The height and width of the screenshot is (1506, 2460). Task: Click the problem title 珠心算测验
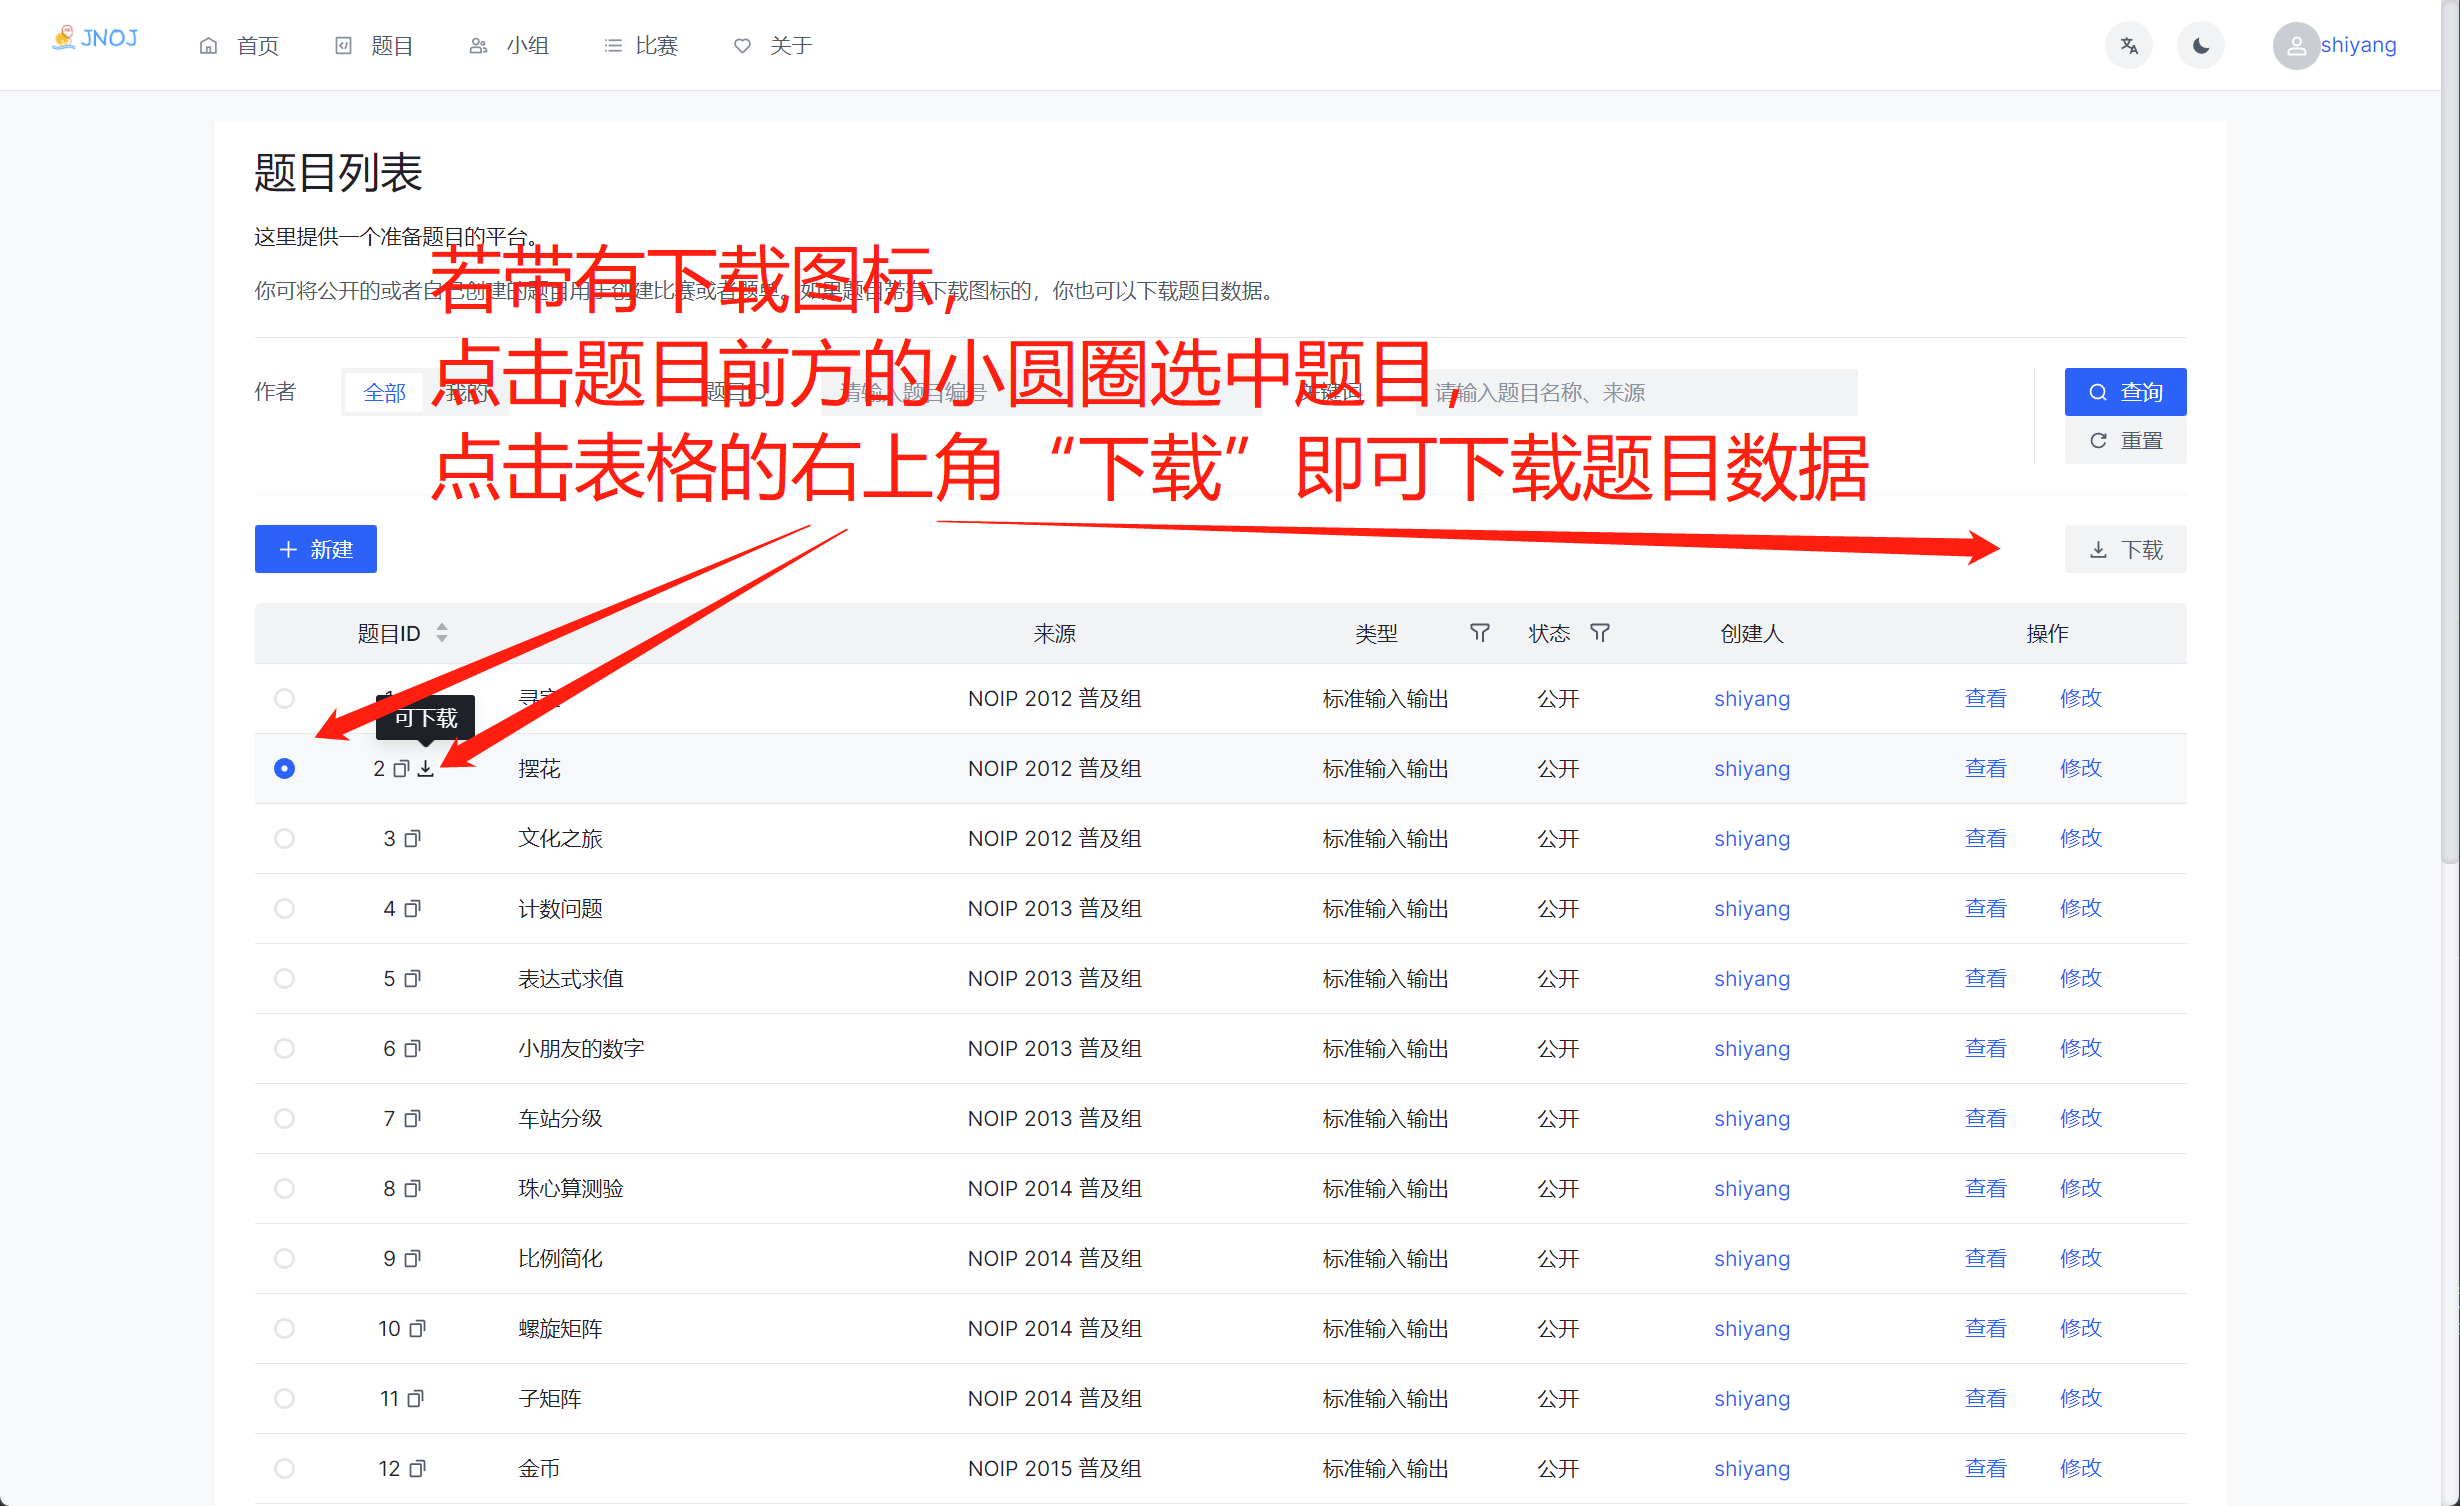(571, 1188)
